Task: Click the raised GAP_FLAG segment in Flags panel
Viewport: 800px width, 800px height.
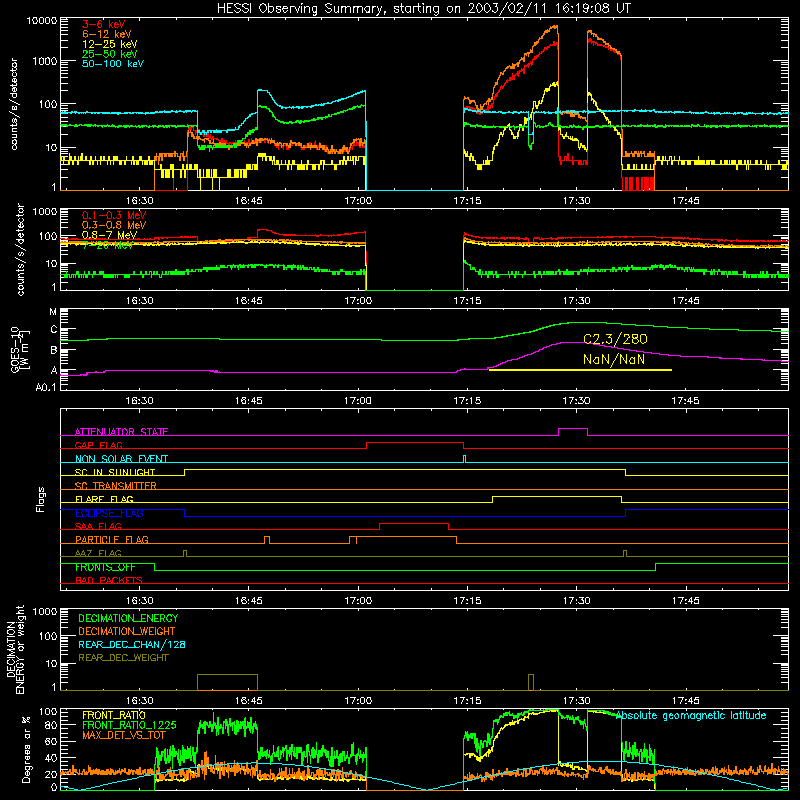Action: [415, 443]
